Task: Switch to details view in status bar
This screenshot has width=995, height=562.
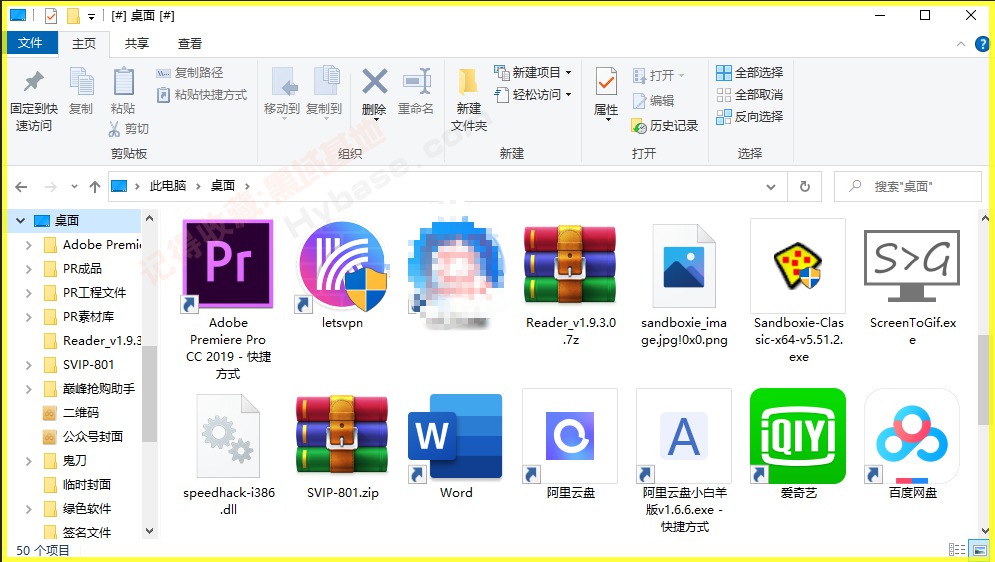Action: (957, 550)
